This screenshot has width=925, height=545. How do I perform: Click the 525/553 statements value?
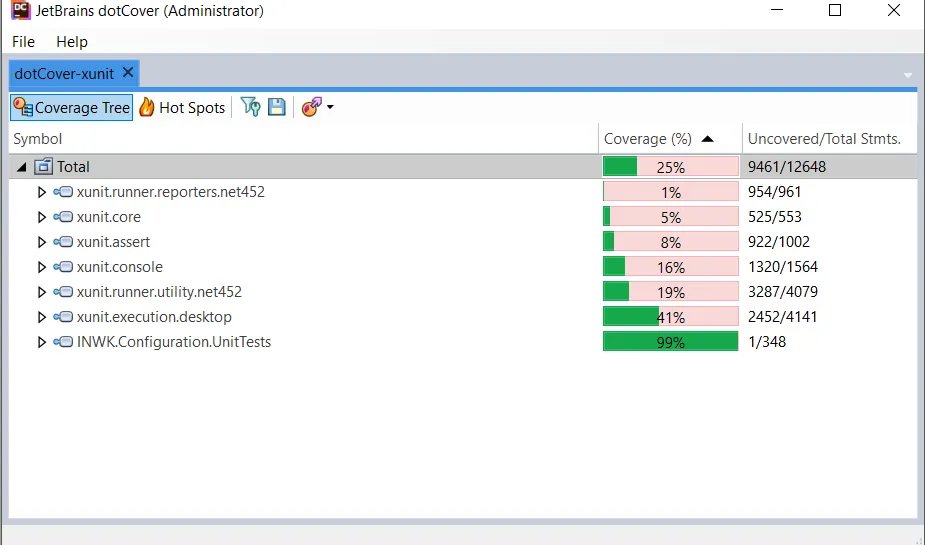click(775, 216)
